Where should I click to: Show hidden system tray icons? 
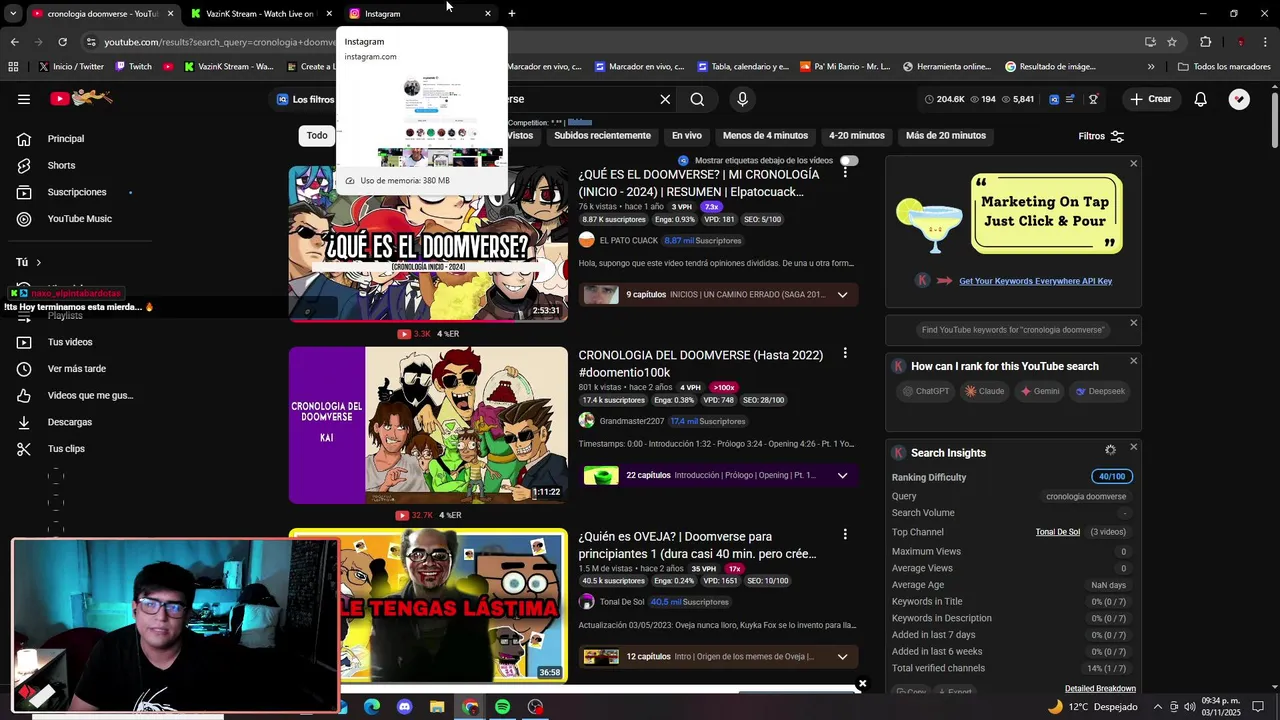[1158, 707]
